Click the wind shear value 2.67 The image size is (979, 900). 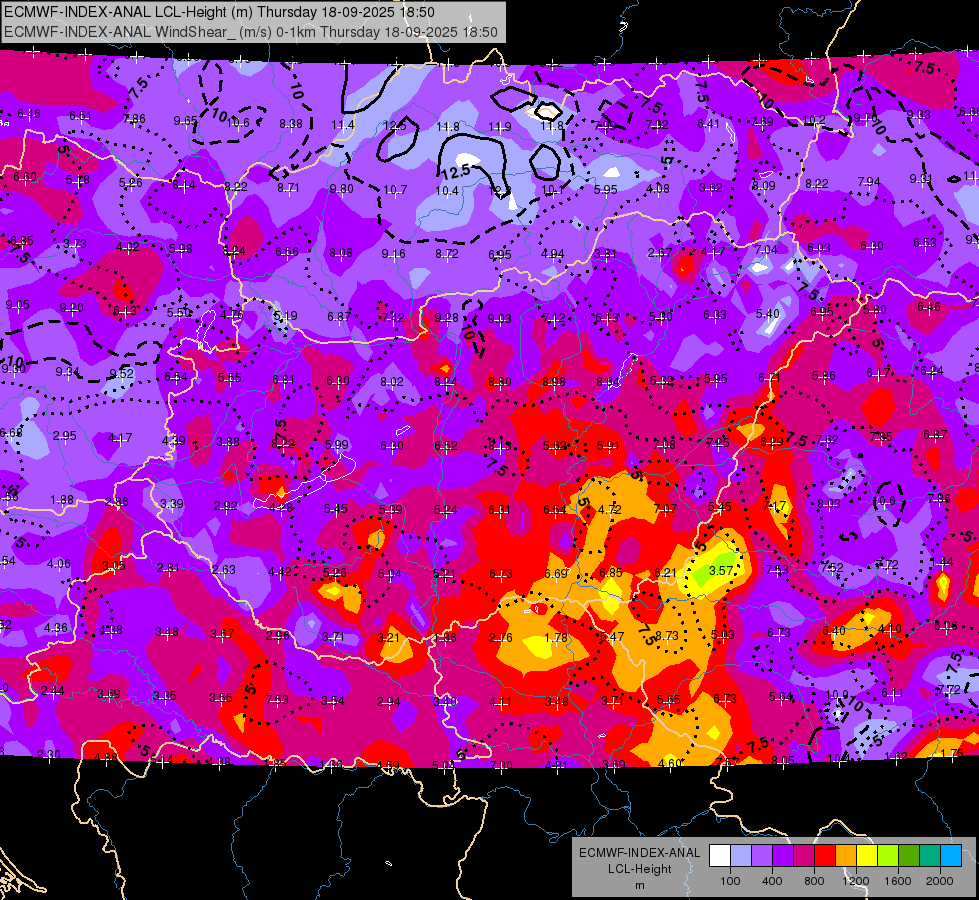(x=660, y=252)
